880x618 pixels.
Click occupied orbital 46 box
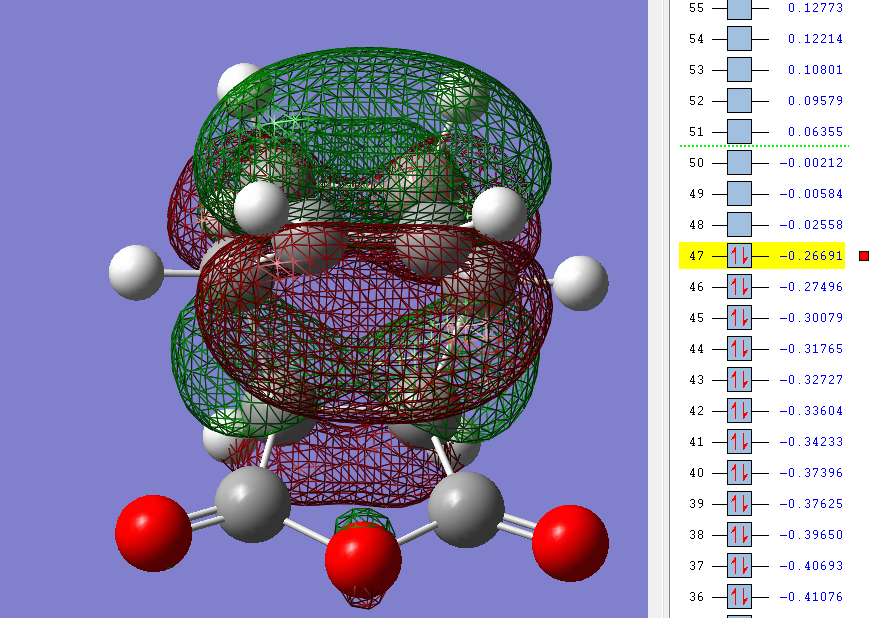[739, 287]
